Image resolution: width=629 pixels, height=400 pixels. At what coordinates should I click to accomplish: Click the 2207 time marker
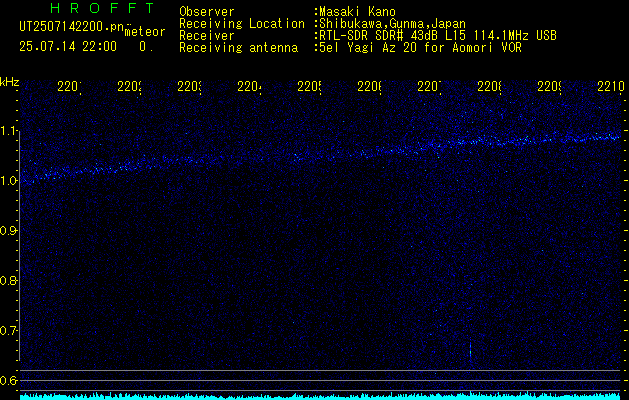430,86
